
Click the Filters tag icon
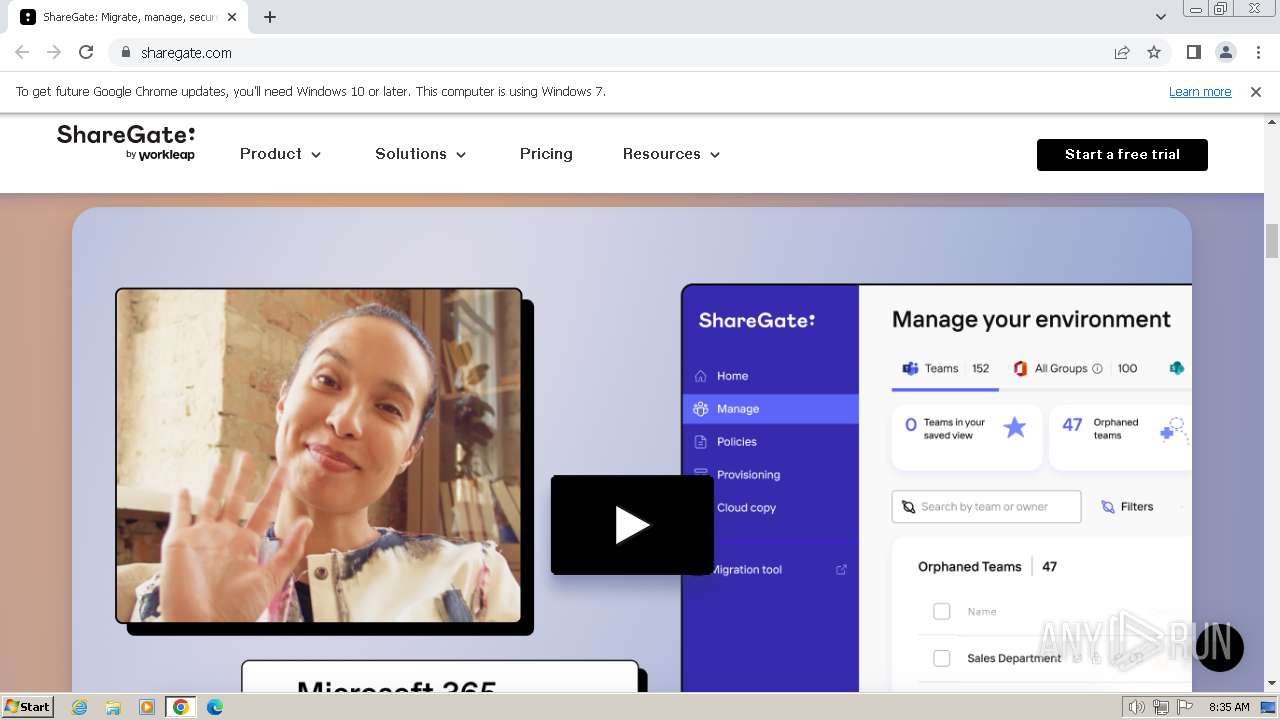(1108, 507)
